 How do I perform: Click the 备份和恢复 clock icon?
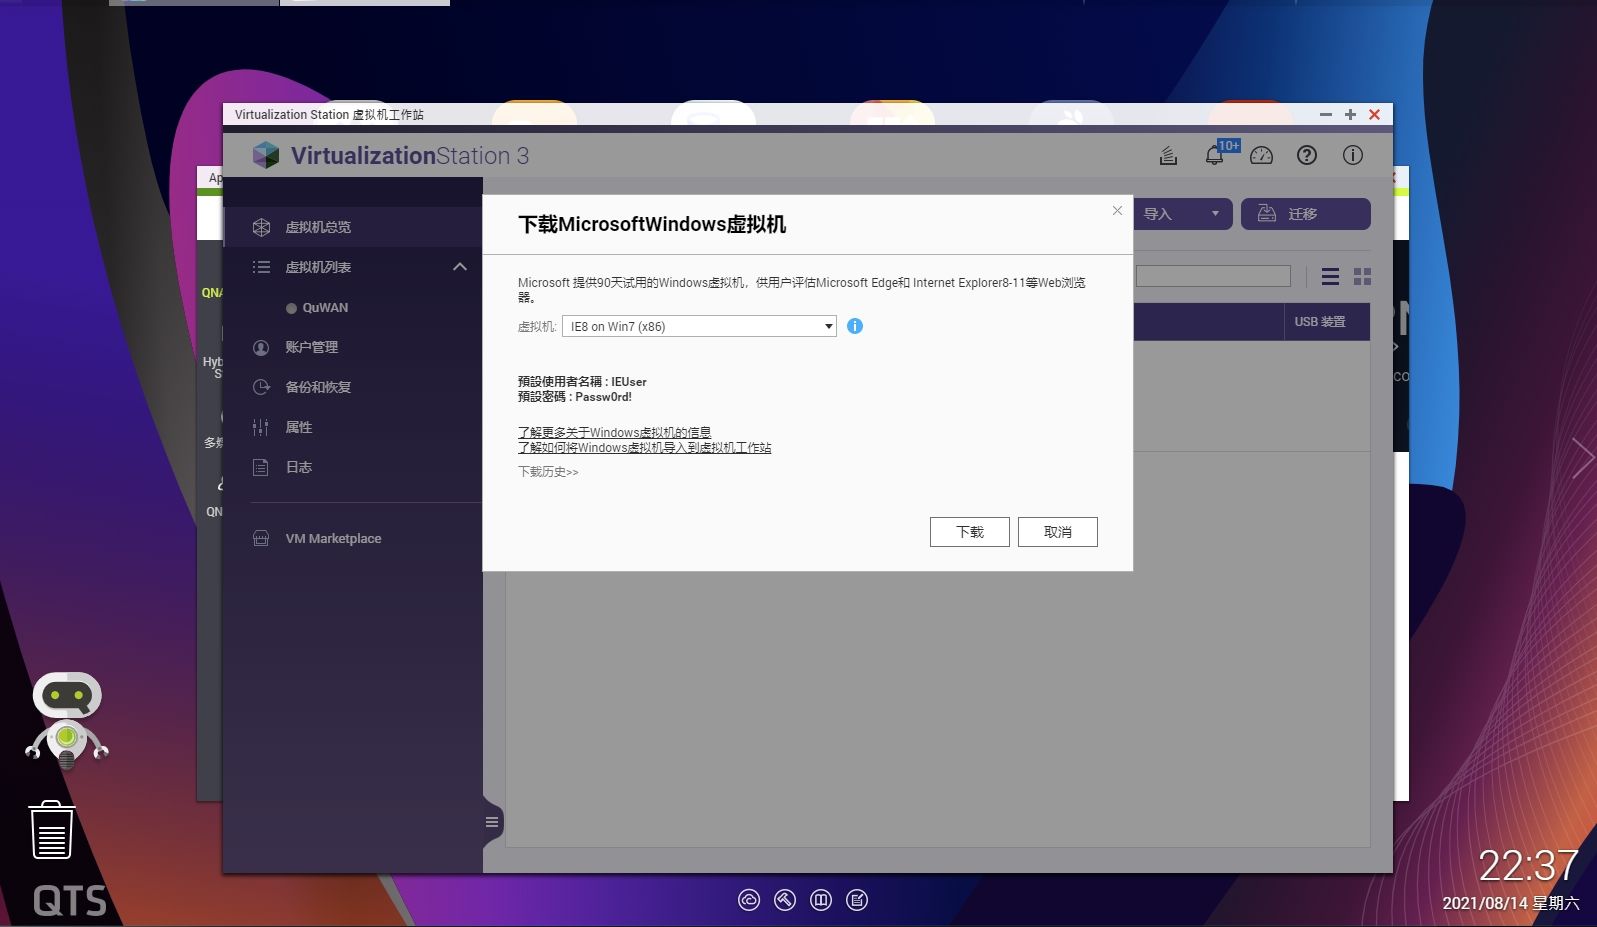[261, 387]
